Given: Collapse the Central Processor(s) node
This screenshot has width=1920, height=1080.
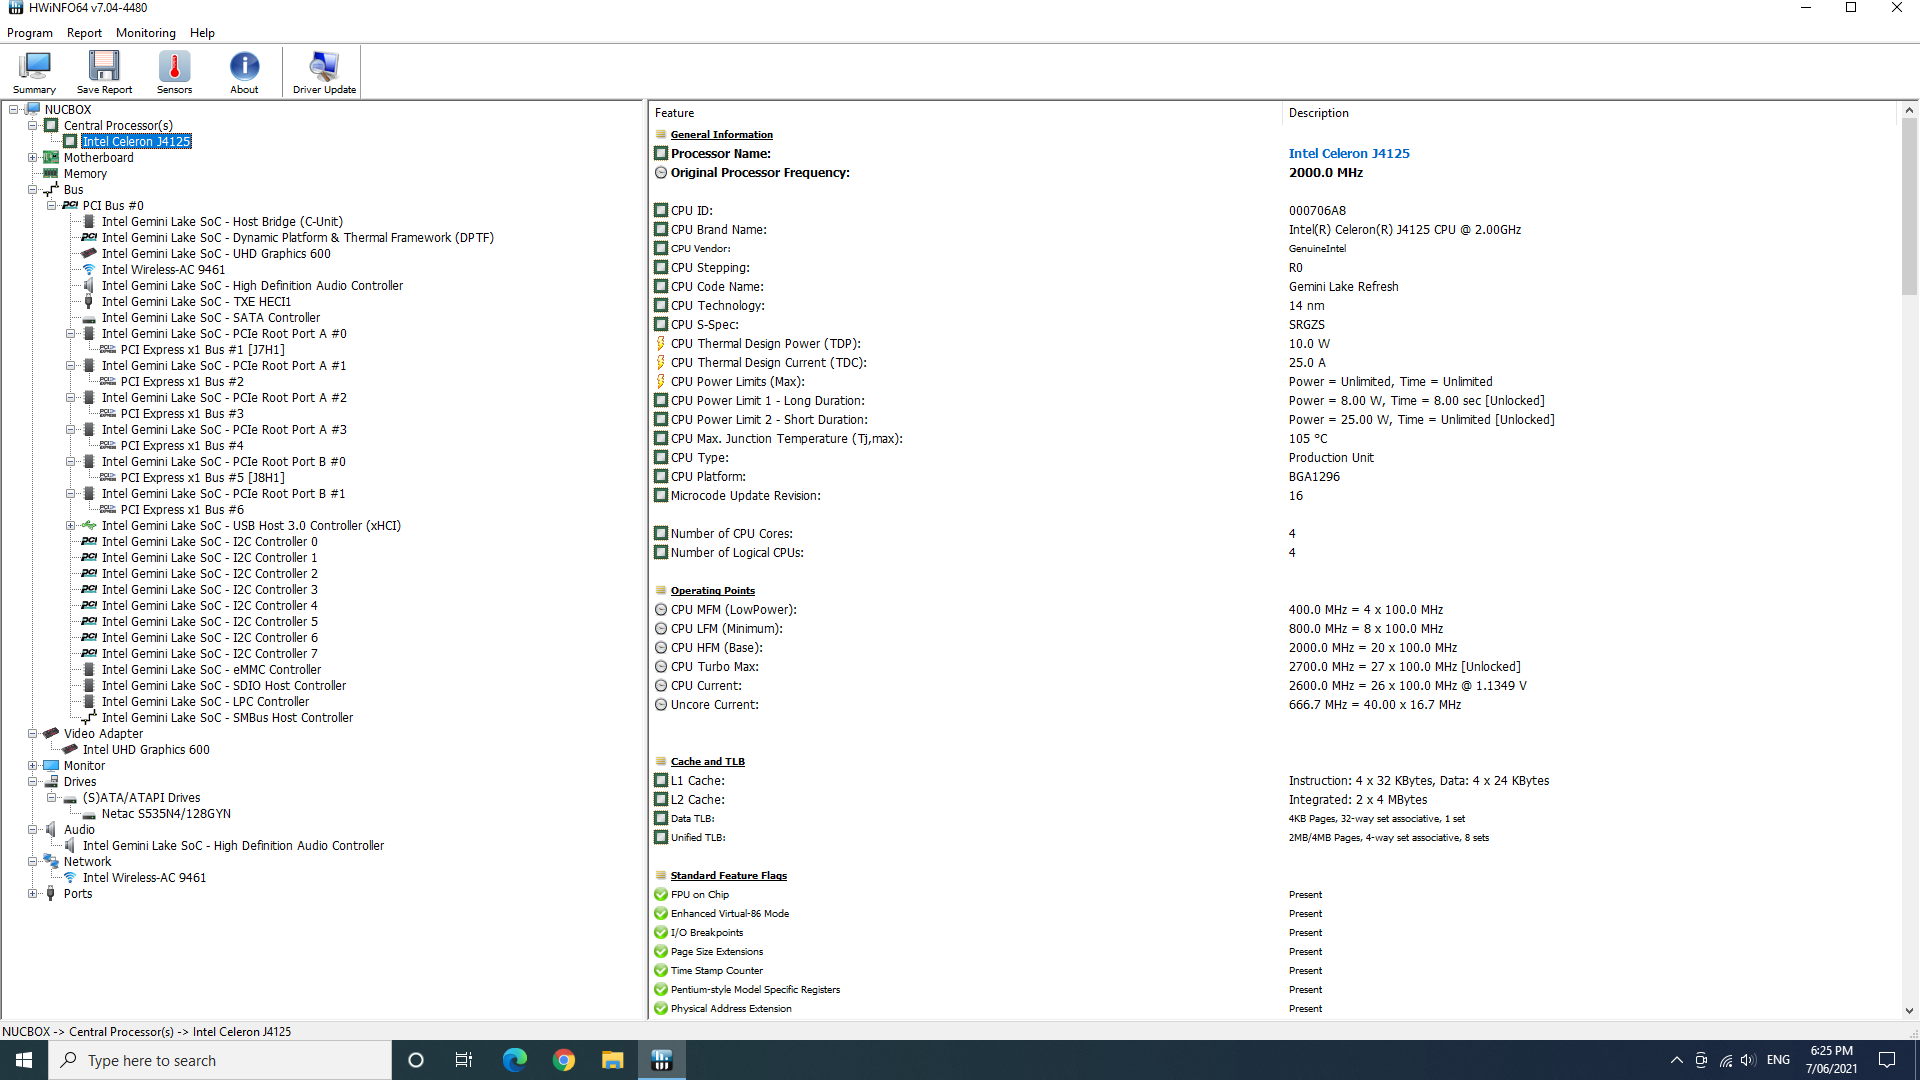Looking at the screenshot, I should (33, 126).
